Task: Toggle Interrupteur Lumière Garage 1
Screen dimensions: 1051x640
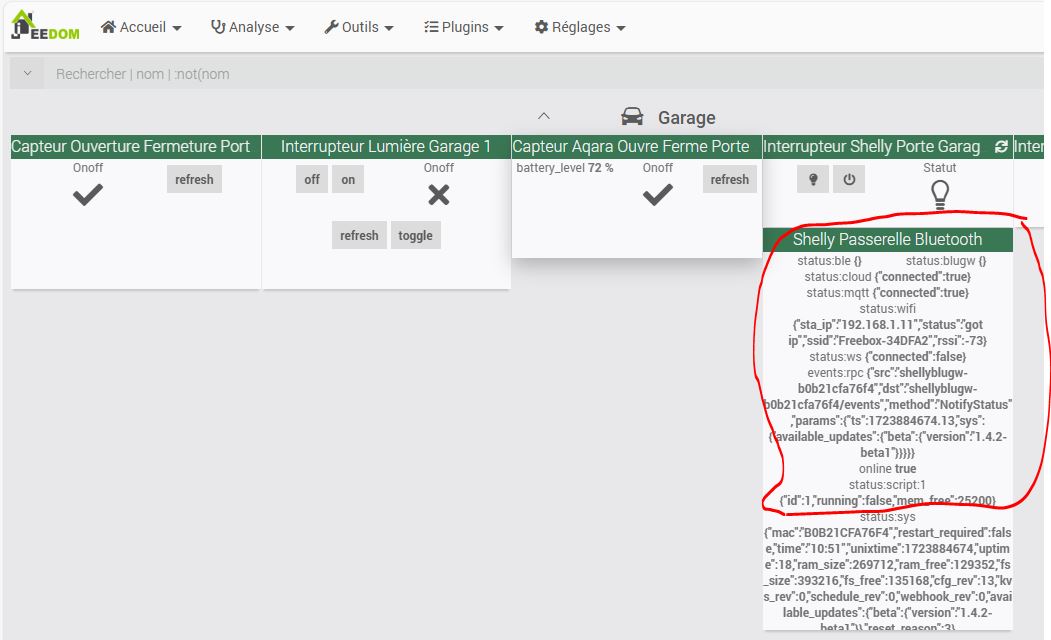Action: click(416, 235)
